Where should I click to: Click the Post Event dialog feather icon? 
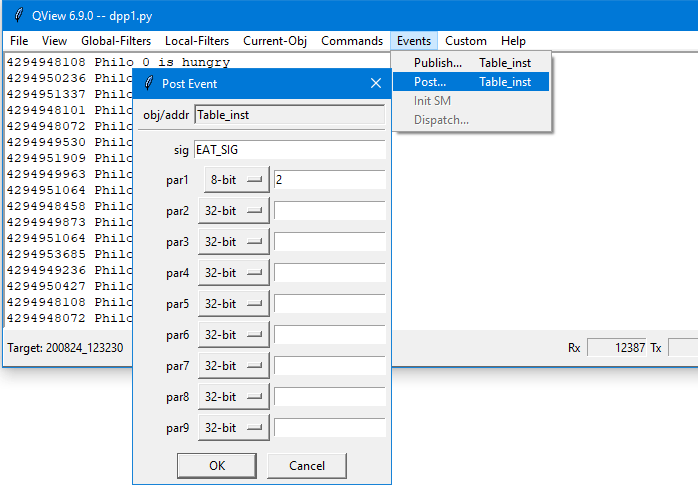(x=148, y=83)
